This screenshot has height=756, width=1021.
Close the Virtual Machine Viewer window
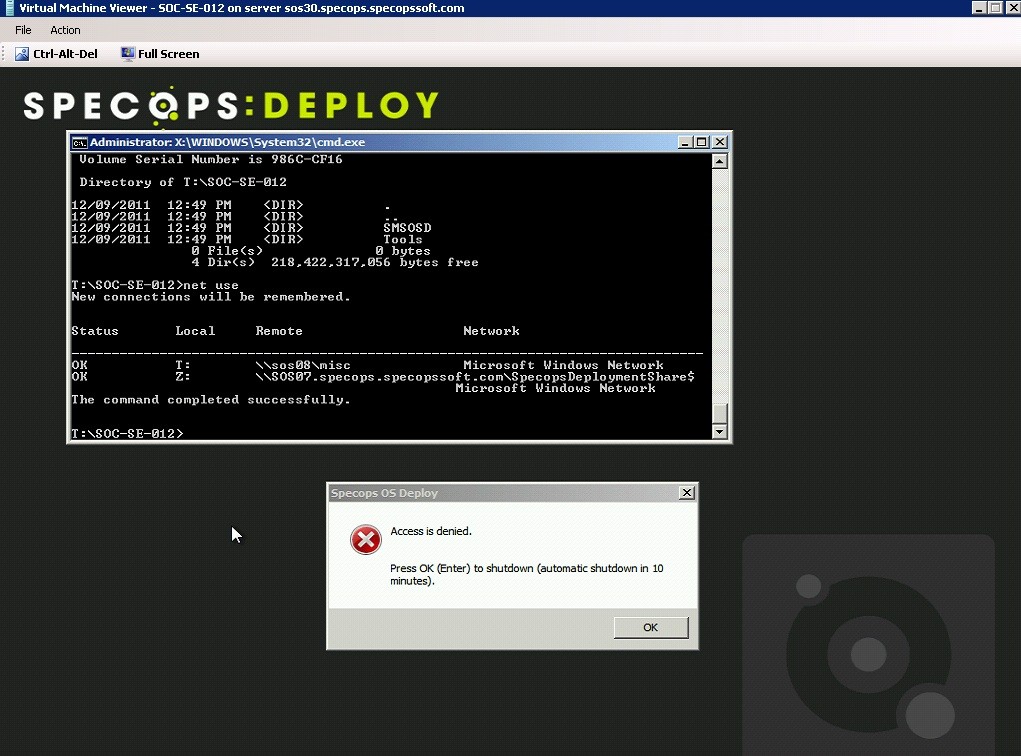point(1013,8)
